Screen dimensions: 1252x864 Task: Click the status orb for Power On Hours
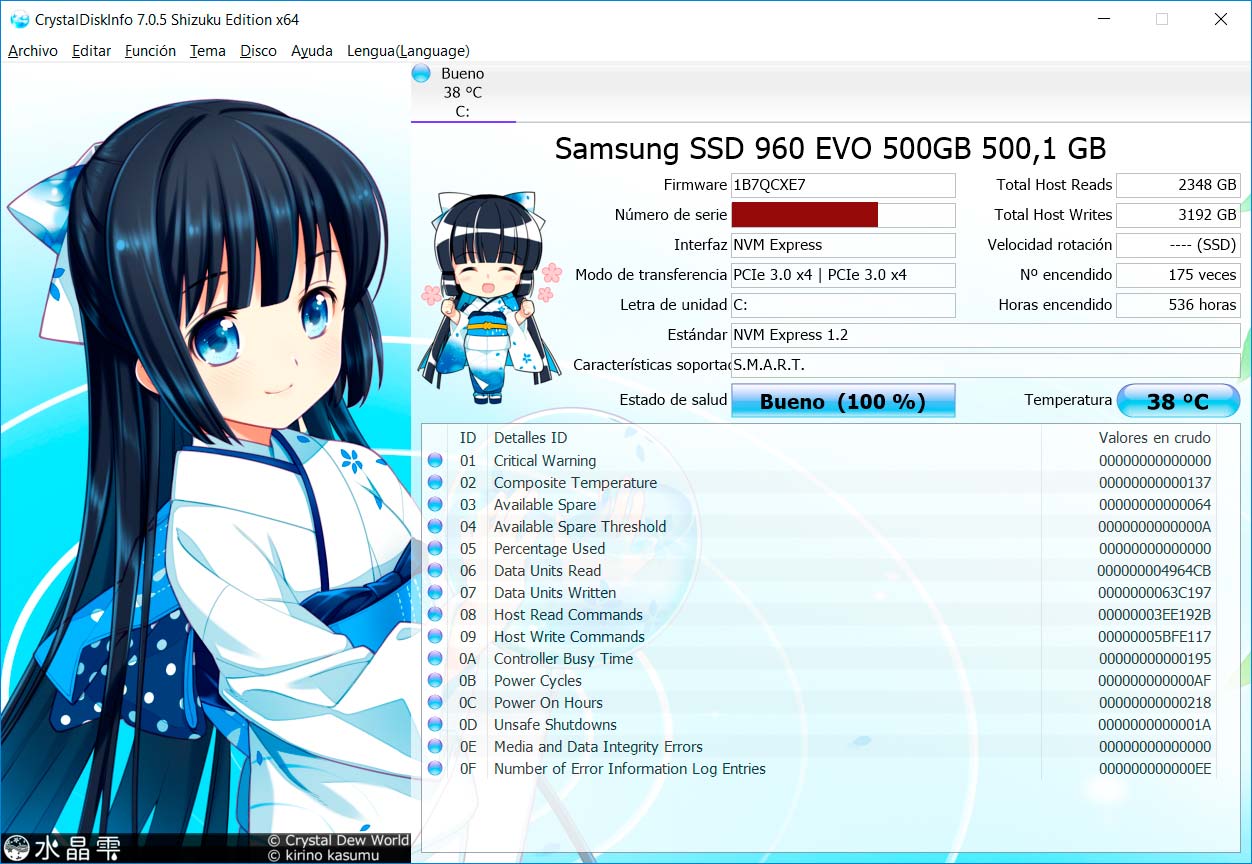435,703
